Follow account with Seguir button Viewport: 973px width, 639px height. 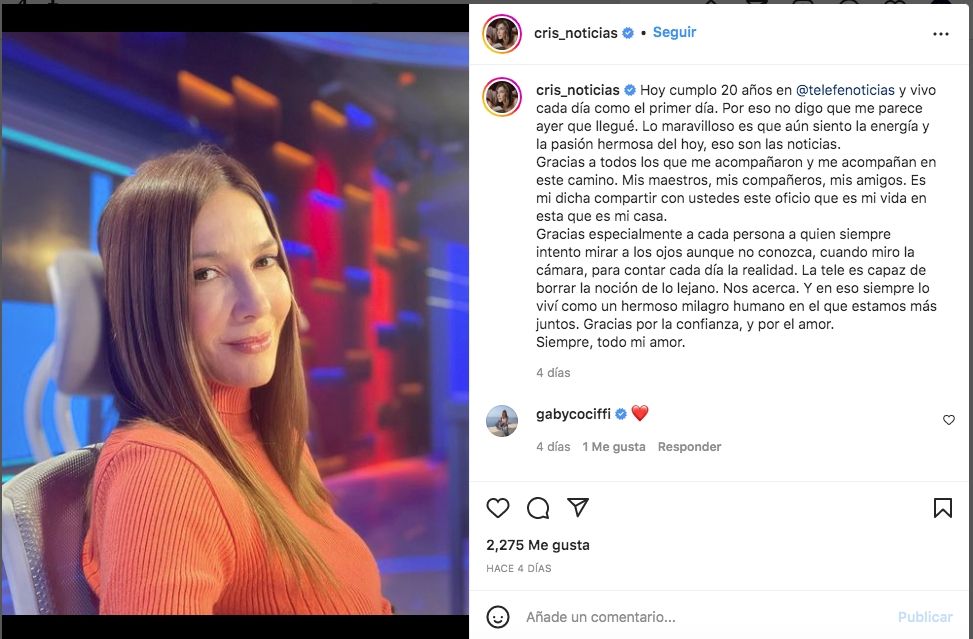(x=674, y=32)
